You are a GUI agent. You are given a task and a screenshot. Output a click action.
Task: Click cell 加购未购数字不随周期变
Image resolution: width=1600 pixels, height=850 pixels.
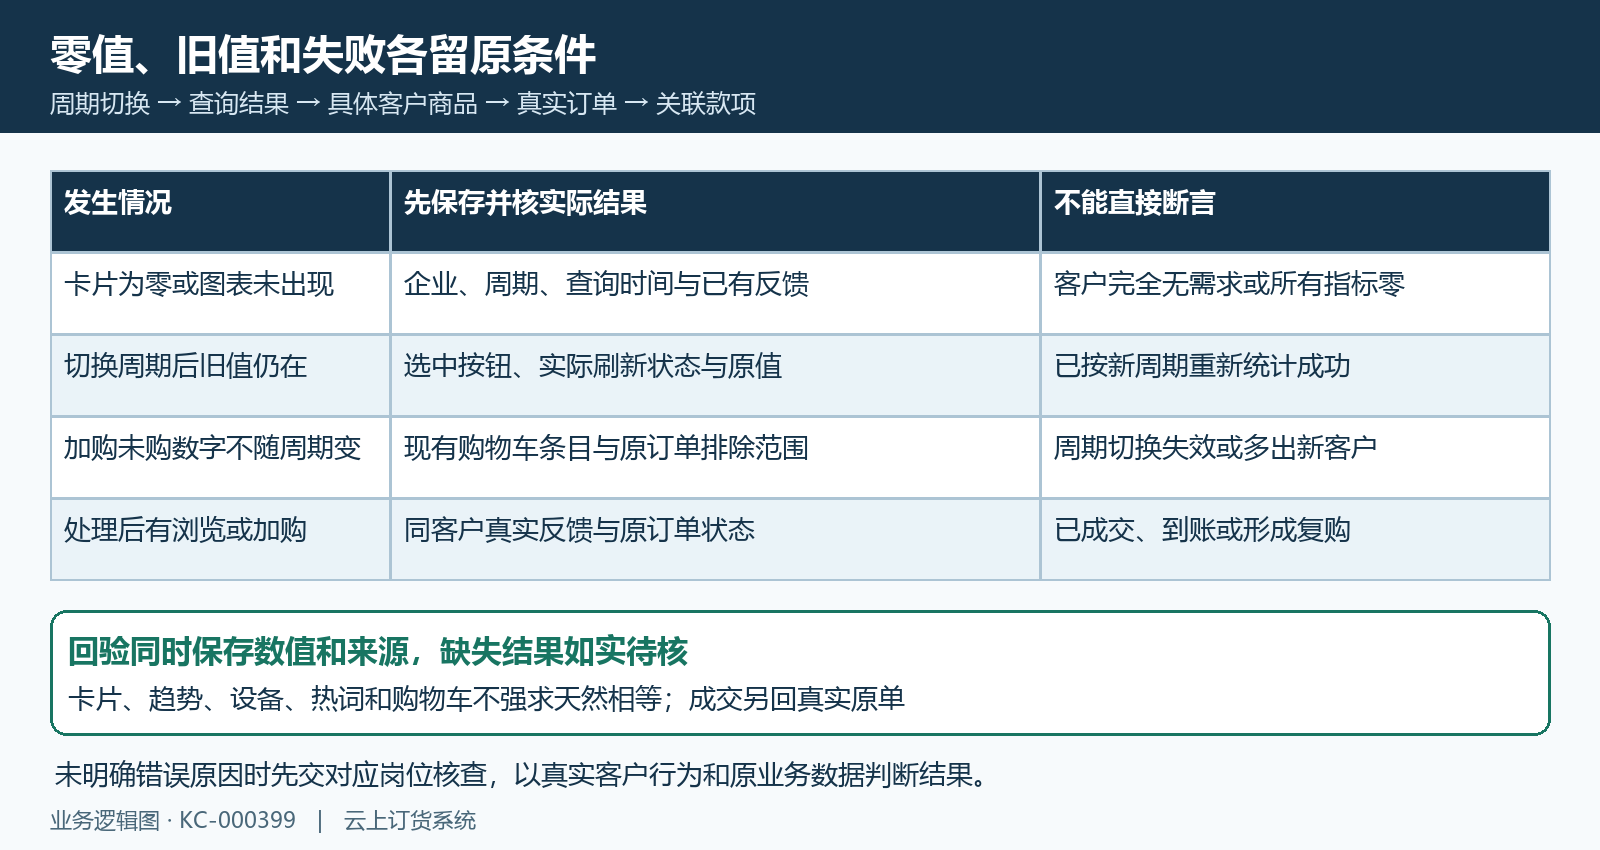coord(220,457)
